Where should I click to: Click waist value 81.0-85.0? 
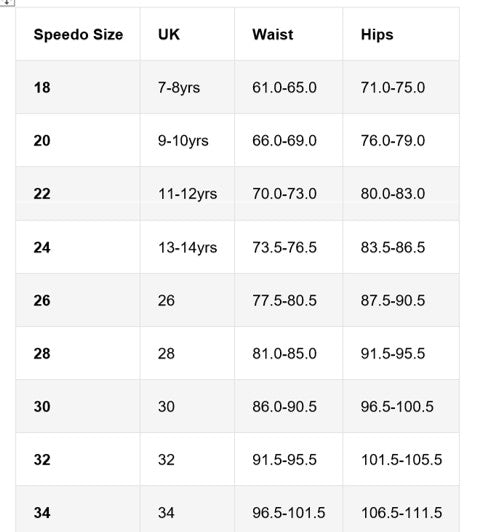point(288,353)
